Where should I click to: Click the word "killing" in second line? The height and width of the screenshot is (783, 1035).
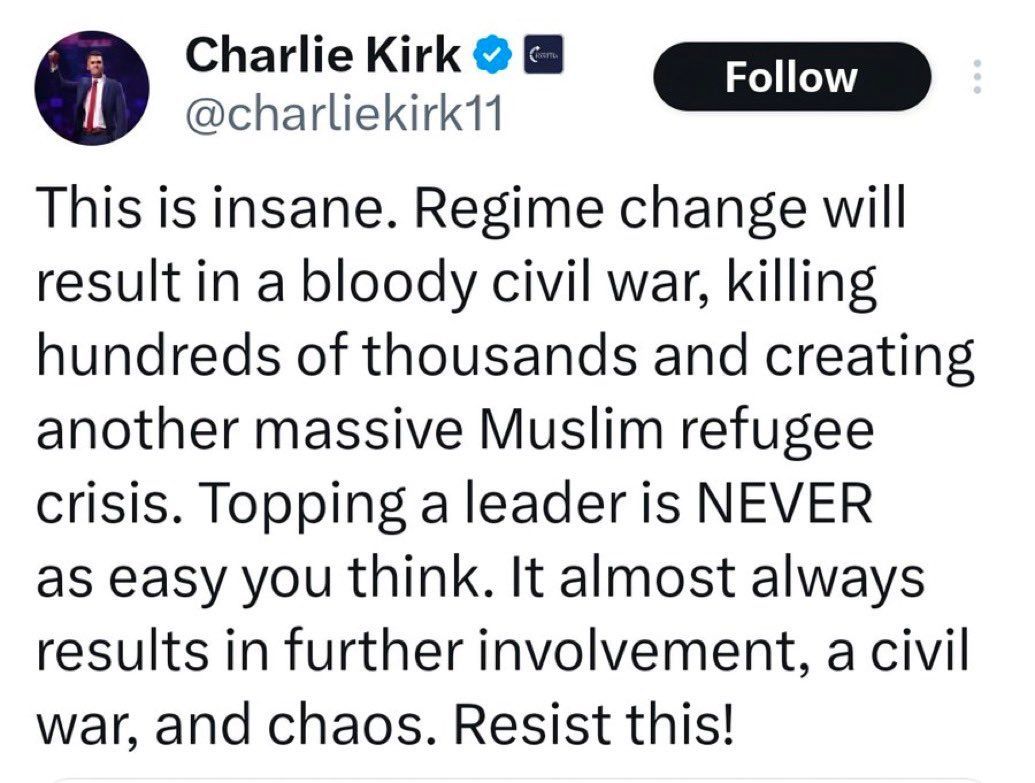(801, 283)
